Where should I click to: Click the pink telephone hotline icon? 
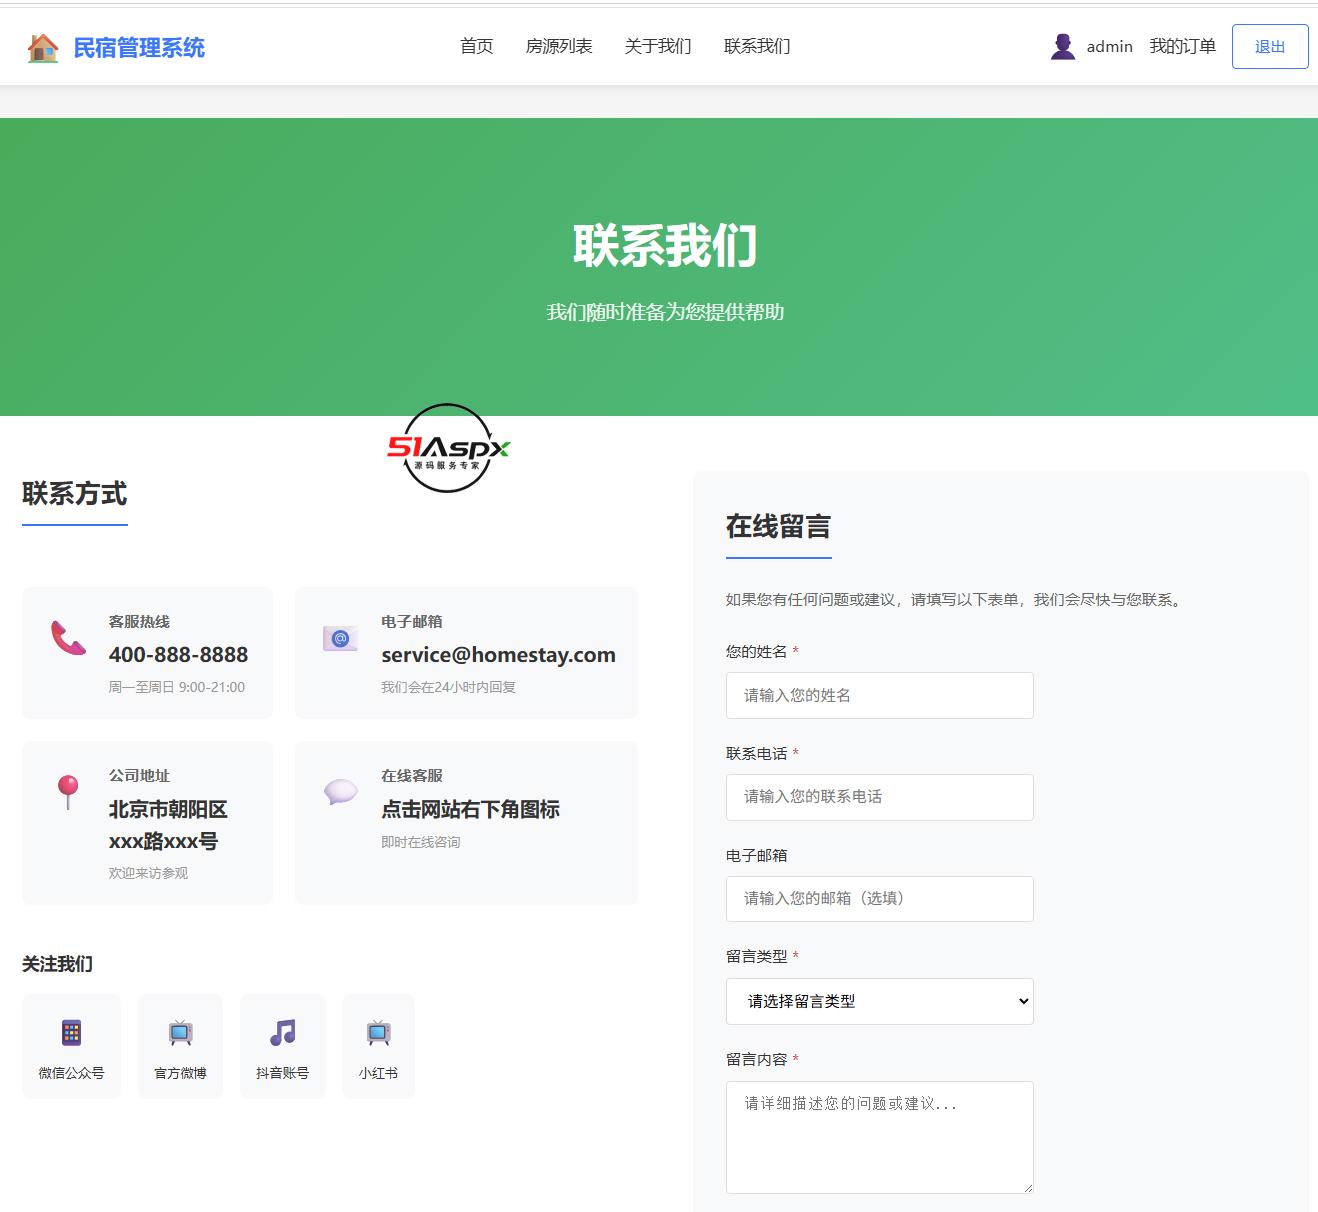pos(68,638)
